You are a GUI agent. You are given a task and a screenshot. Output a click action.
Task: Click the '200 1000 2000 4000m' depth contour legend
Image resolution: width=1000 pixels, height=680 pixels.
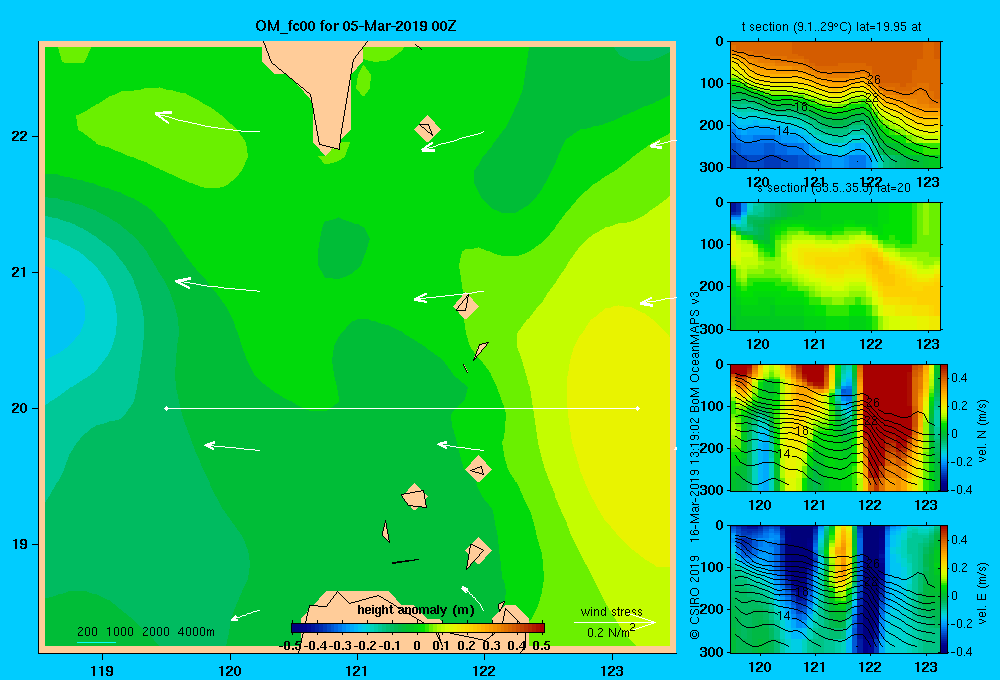pos(145,632)
